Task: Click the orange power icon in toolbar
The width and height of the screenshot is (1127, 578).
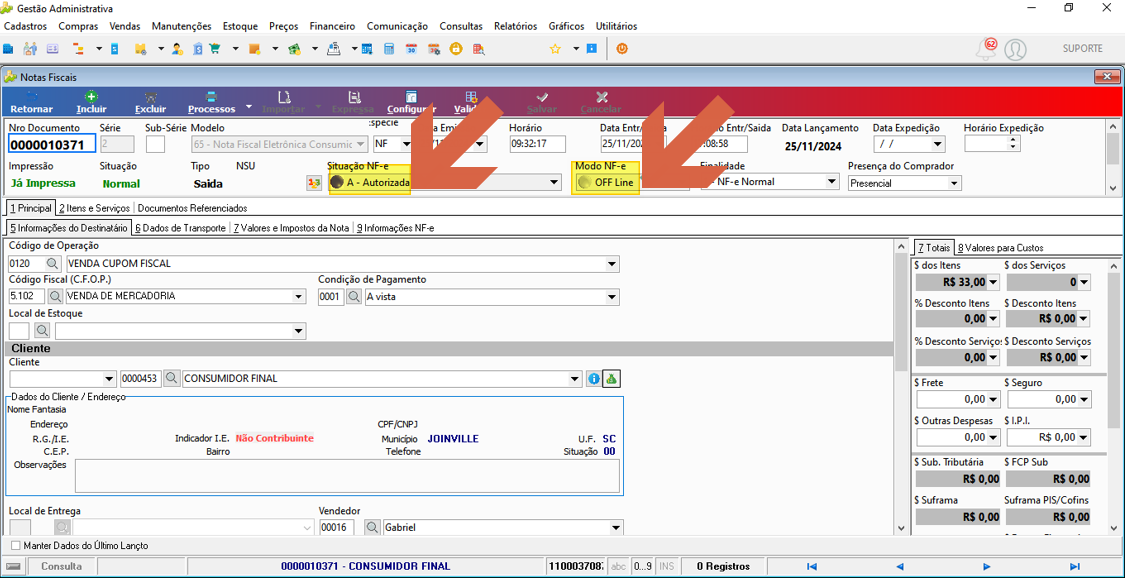Action: 622,49
